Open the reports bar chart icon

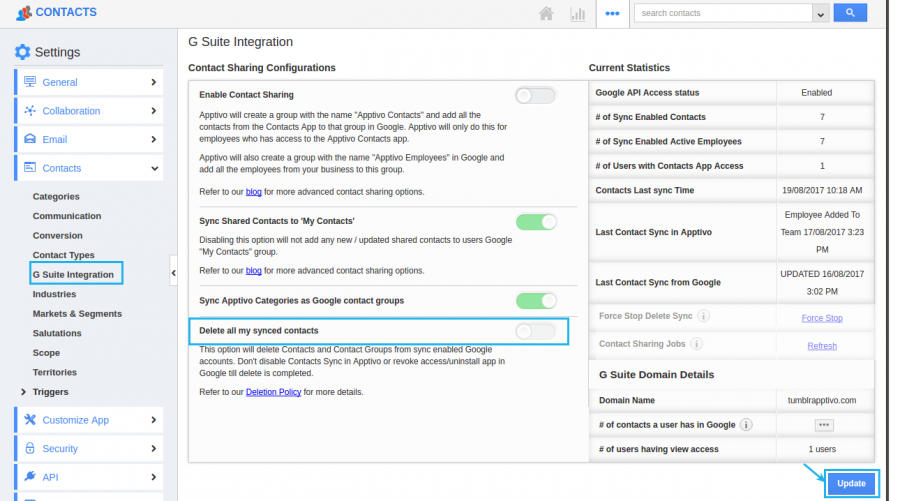[577, 14]
